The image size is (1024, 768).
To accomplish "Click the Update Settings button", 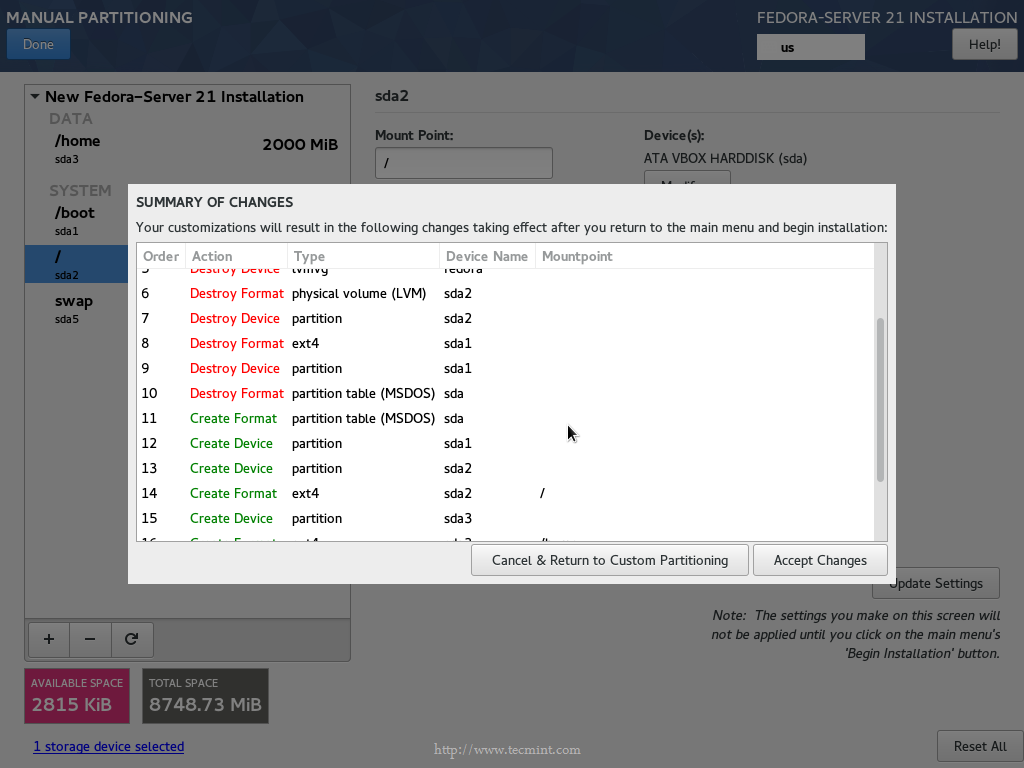I will coord(936,583).
